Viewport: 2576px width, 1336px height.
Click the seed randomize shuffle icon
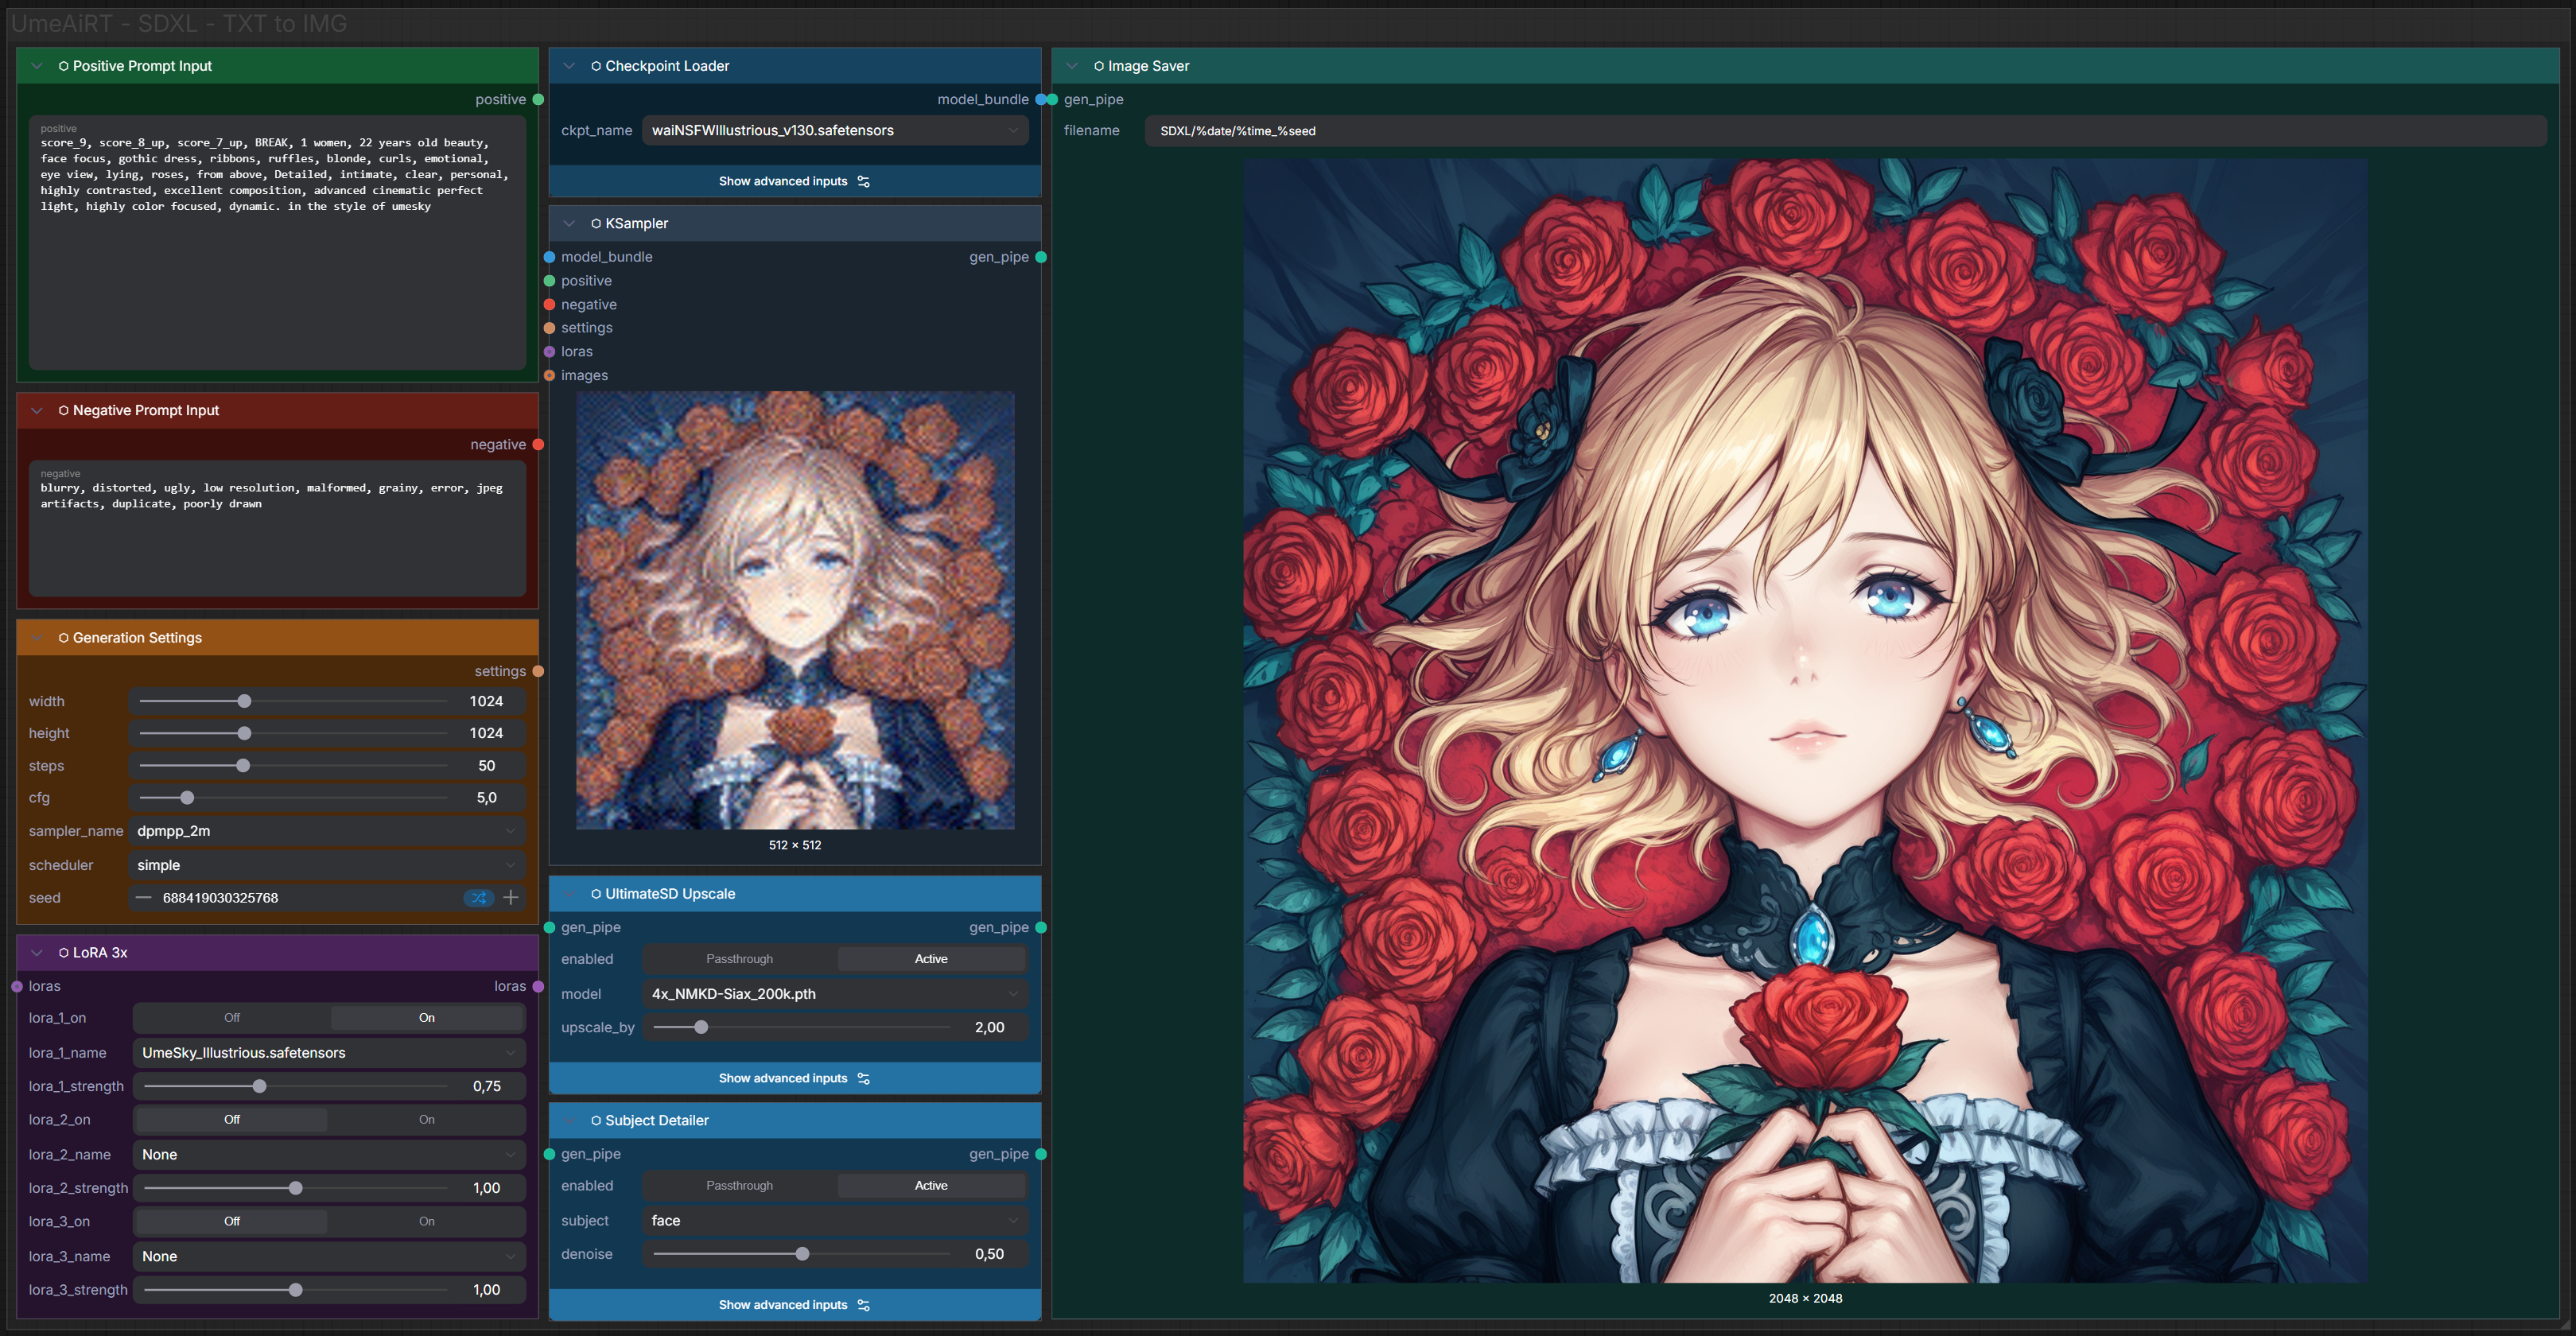point(479,898)
